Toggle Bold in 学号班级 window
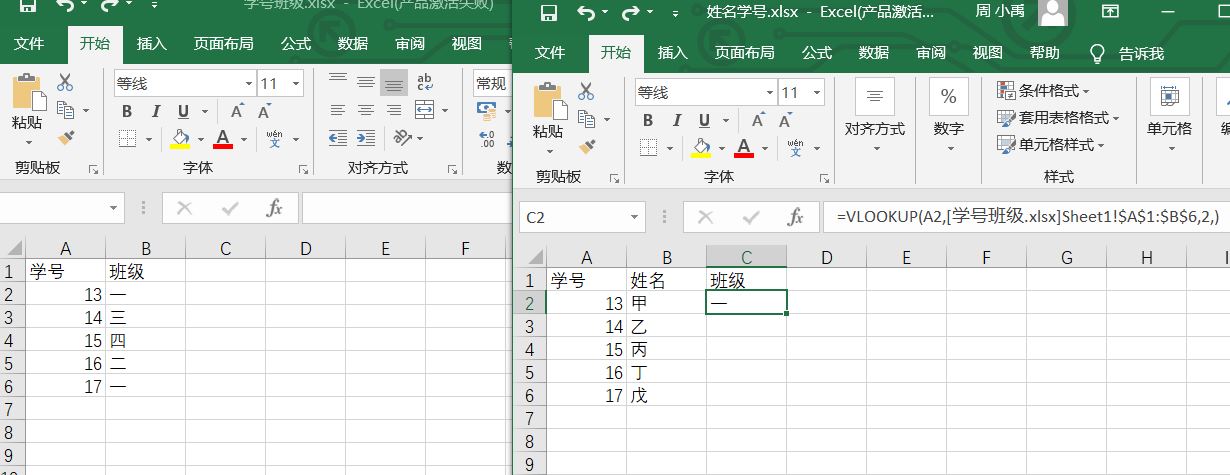 (x=127, y=111)
